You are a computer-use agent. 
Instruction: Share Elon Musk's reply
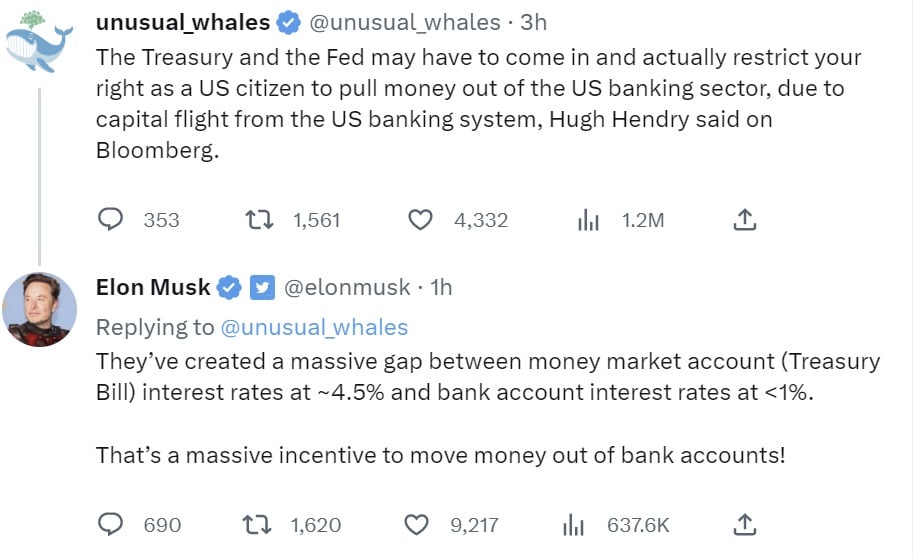point(744,524)
